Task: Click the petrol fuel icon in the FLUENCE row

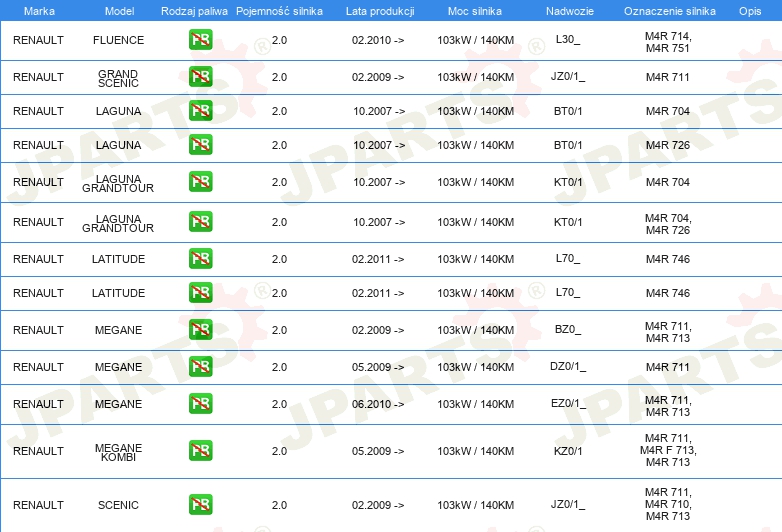Action: click(200, 39)
